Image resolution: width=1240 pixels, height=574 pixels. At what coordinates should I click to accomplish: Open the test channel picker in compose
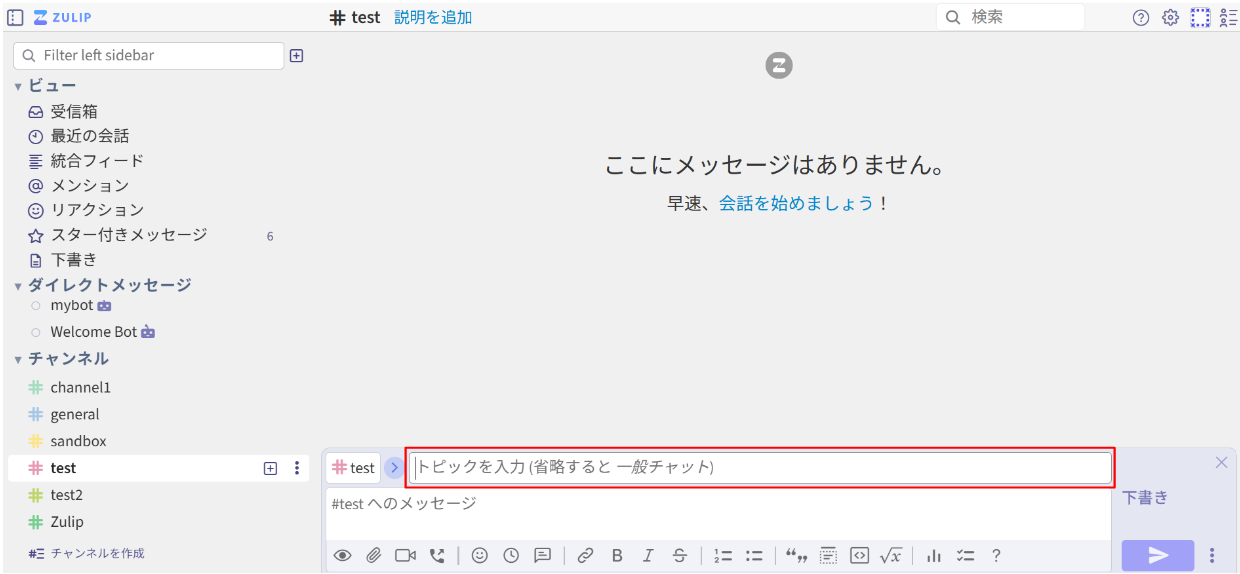point(353,468)
